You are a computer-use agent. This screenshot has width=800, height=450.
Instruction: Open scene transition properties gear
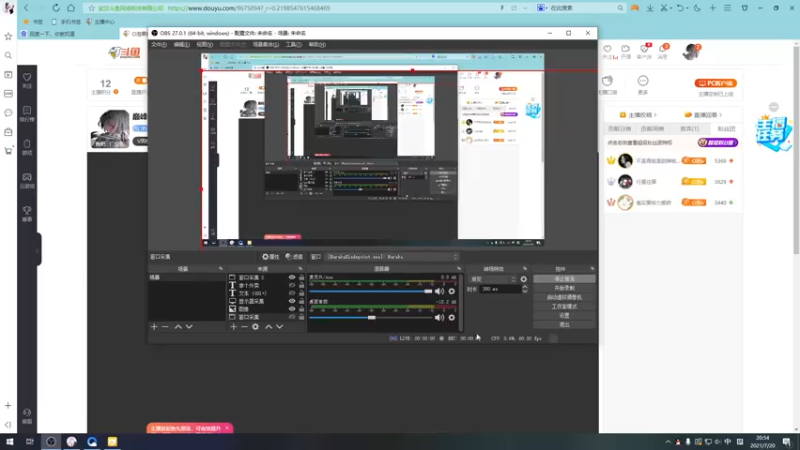tap(523, 279)
